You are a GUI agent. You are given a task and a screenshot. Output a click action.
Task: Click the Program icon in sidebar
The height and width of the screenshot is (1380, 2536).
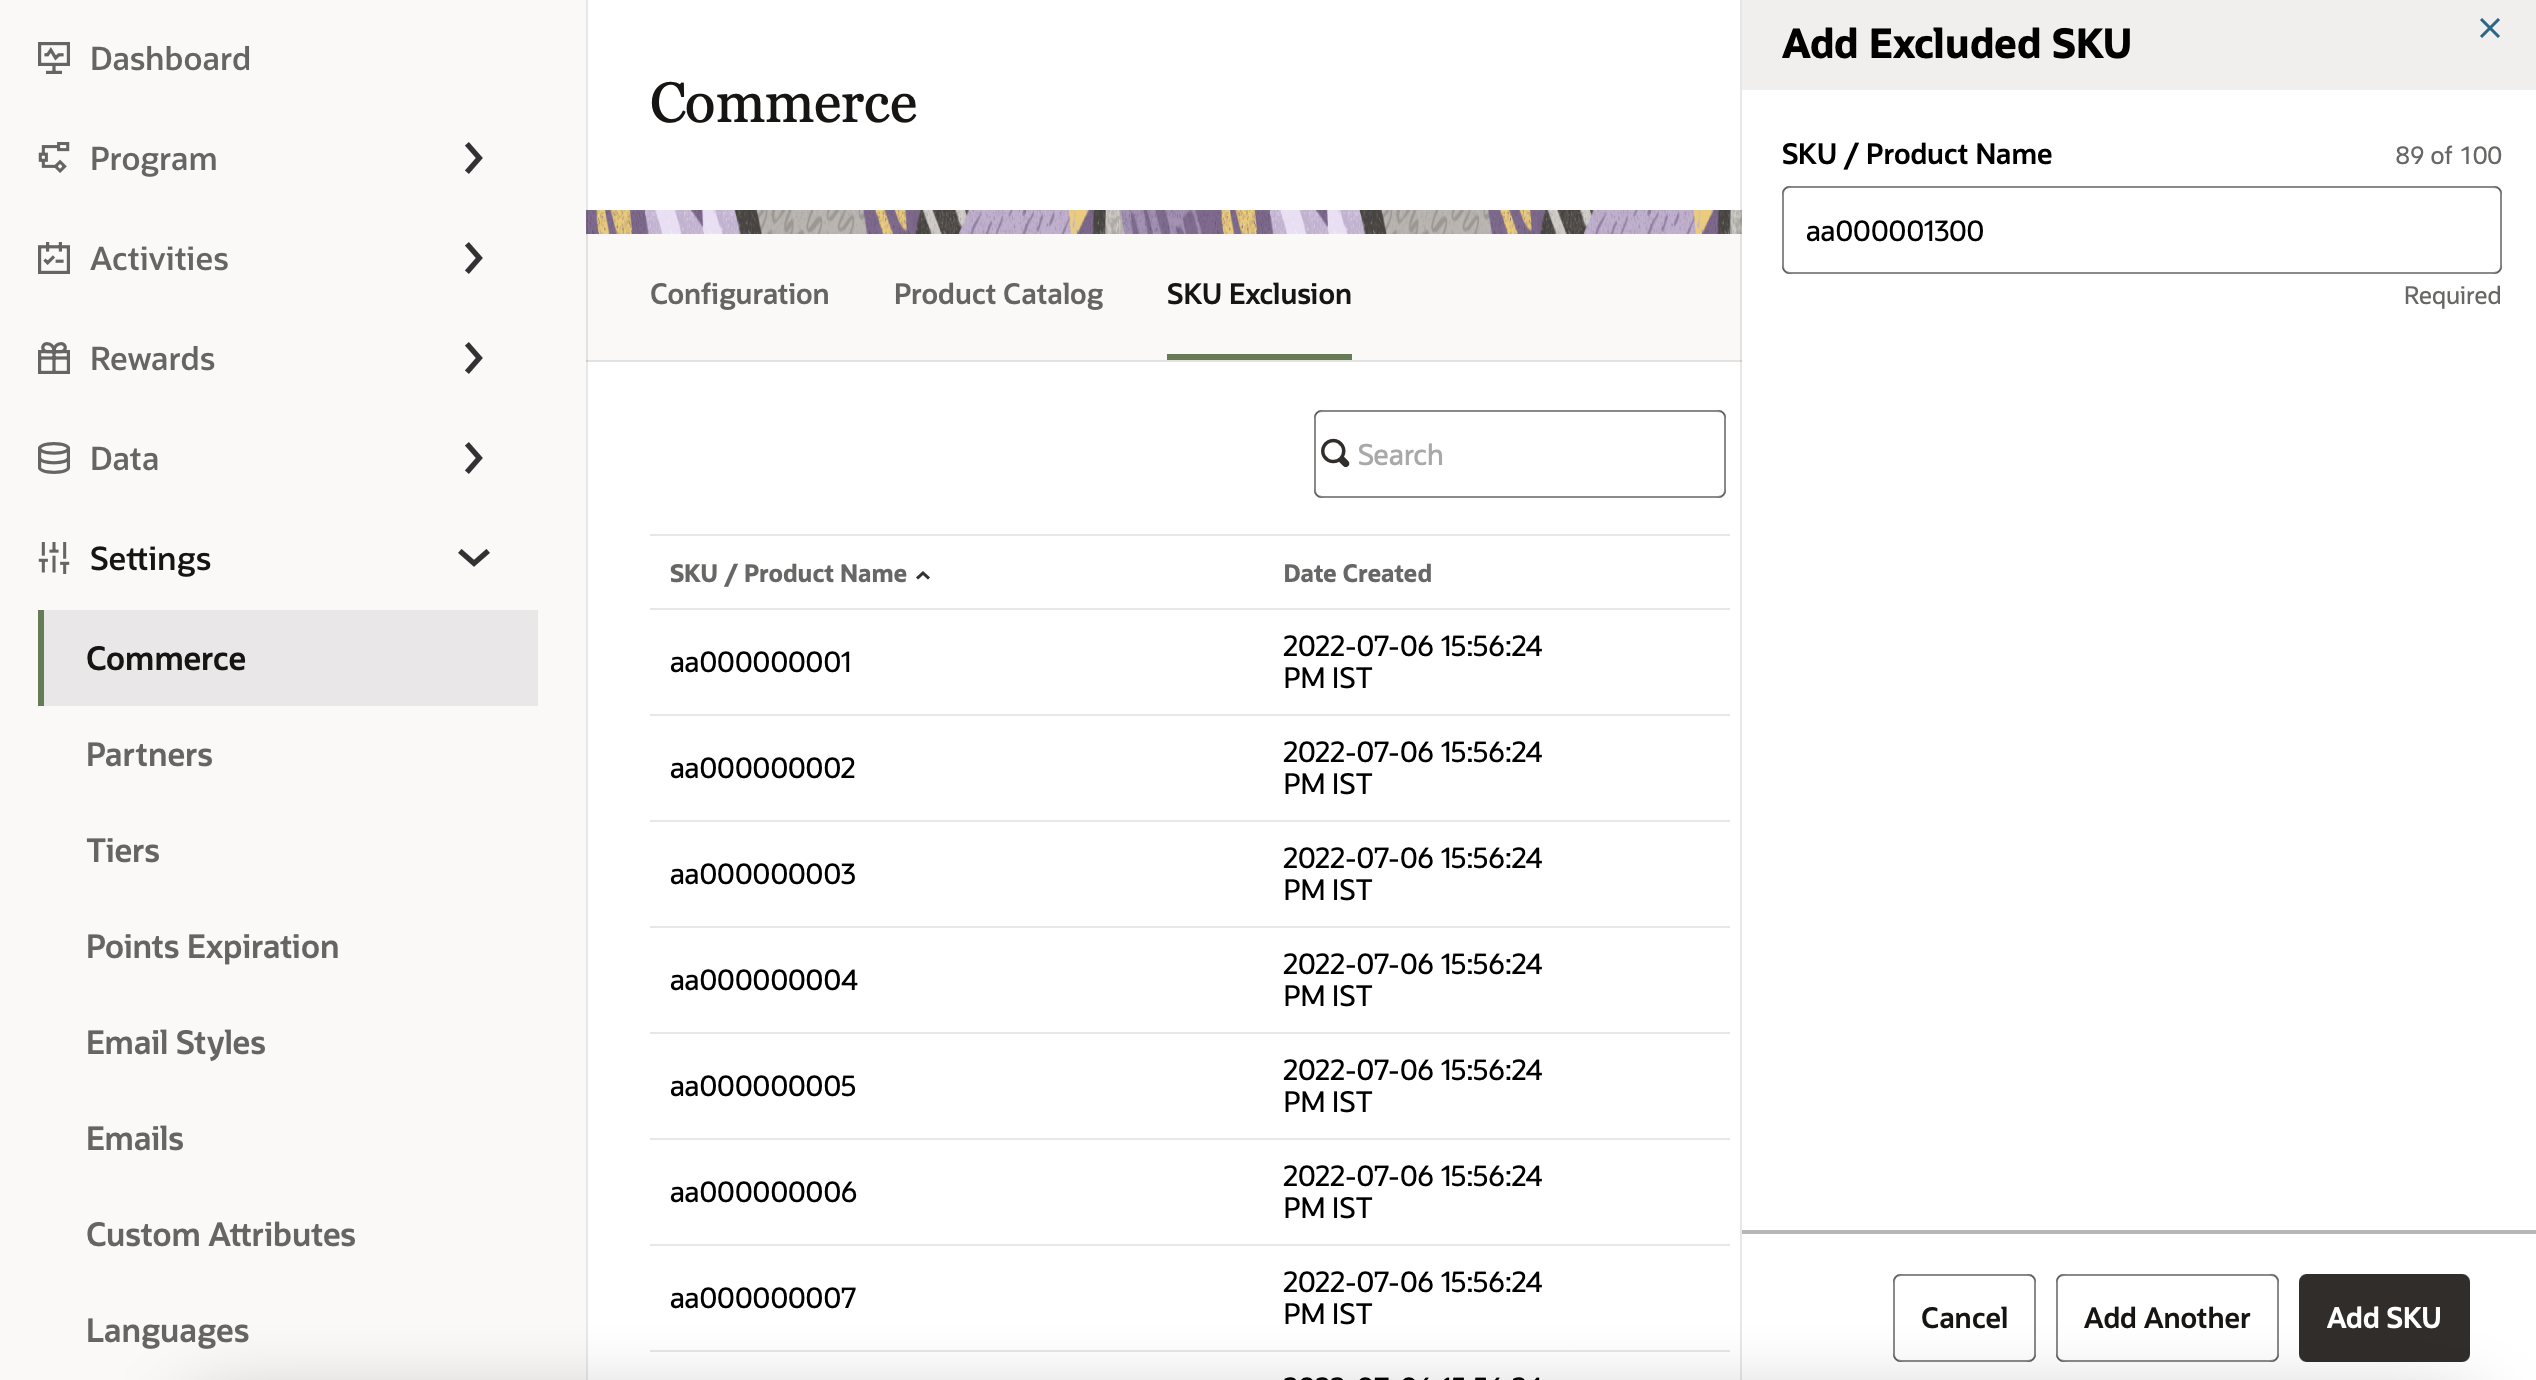coord(53,158)
